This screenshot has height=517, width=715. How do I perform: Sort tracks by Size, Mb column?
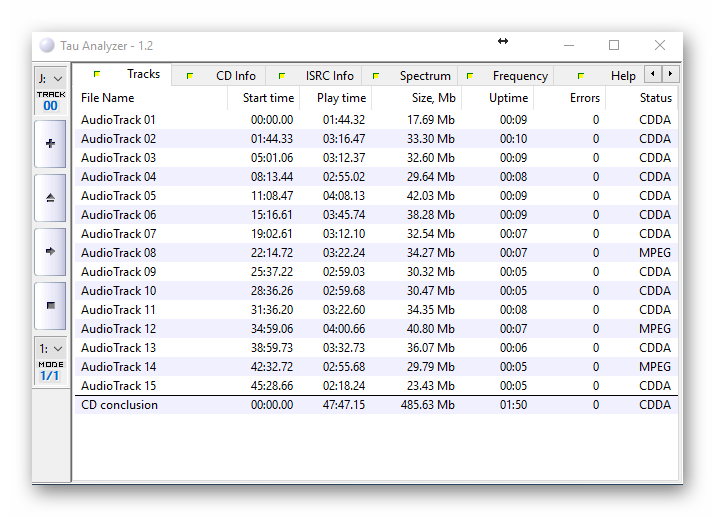(433, 98)
